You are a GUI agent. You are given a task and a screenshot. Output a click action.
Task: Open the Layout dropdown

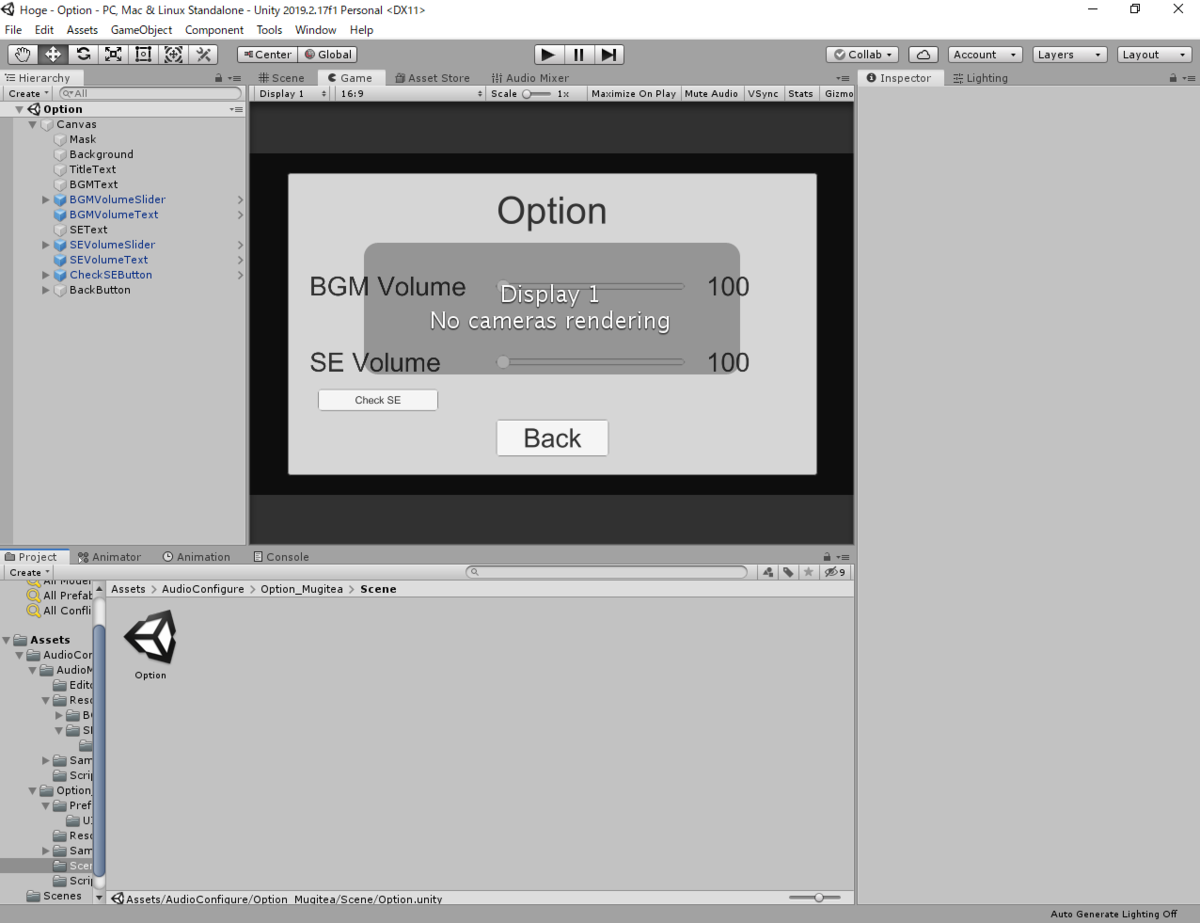1154,54
